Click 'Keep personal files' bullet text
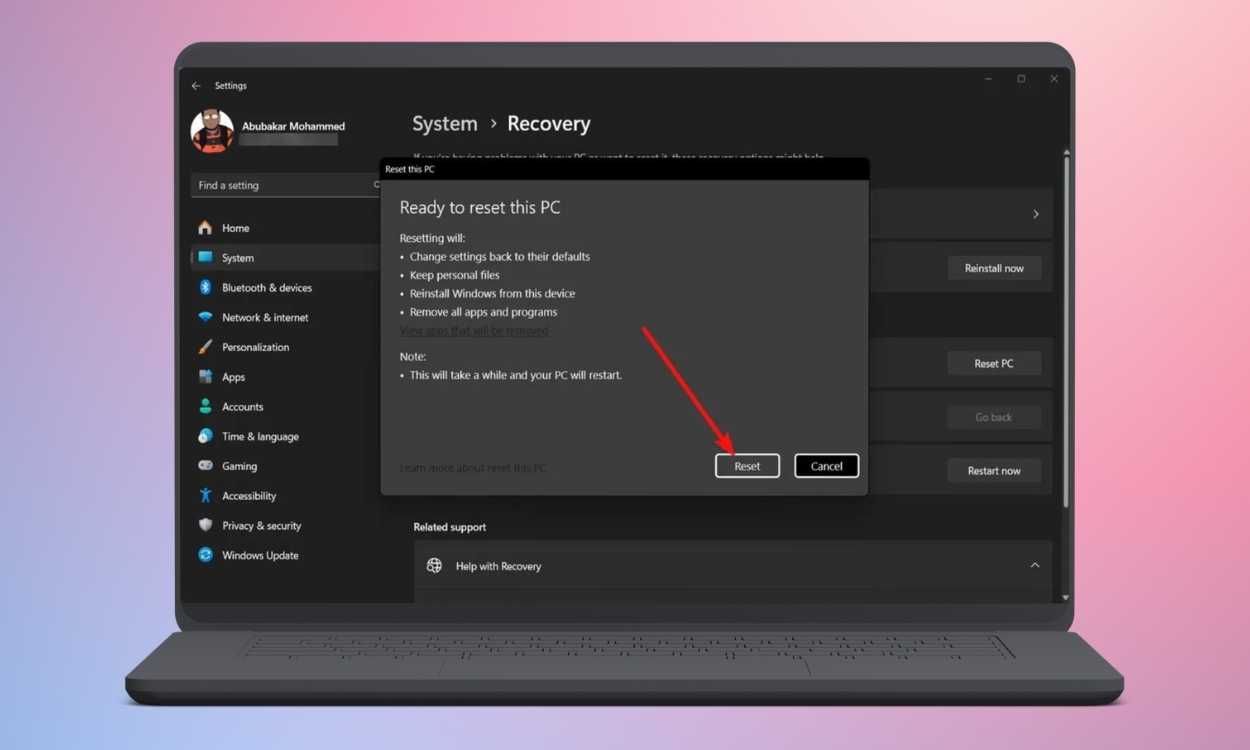The image size is (1250, 750). pyautogui.click(x=455, y=275)
